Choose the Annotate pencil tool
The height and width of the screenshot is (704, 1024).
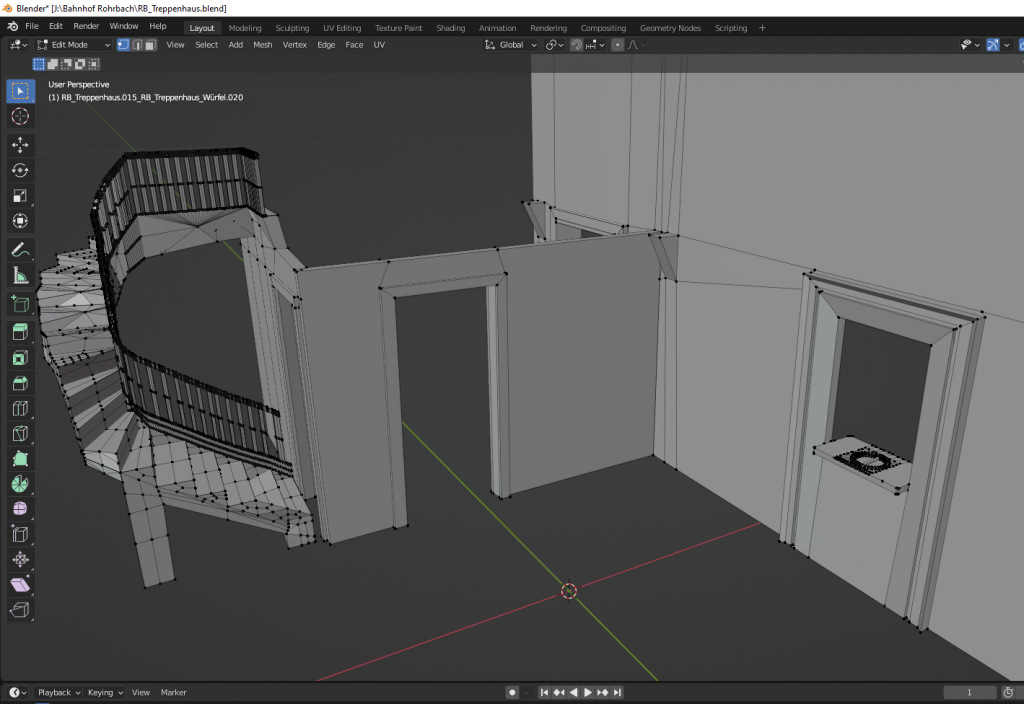pyautogui.click(x=20, y=249)
